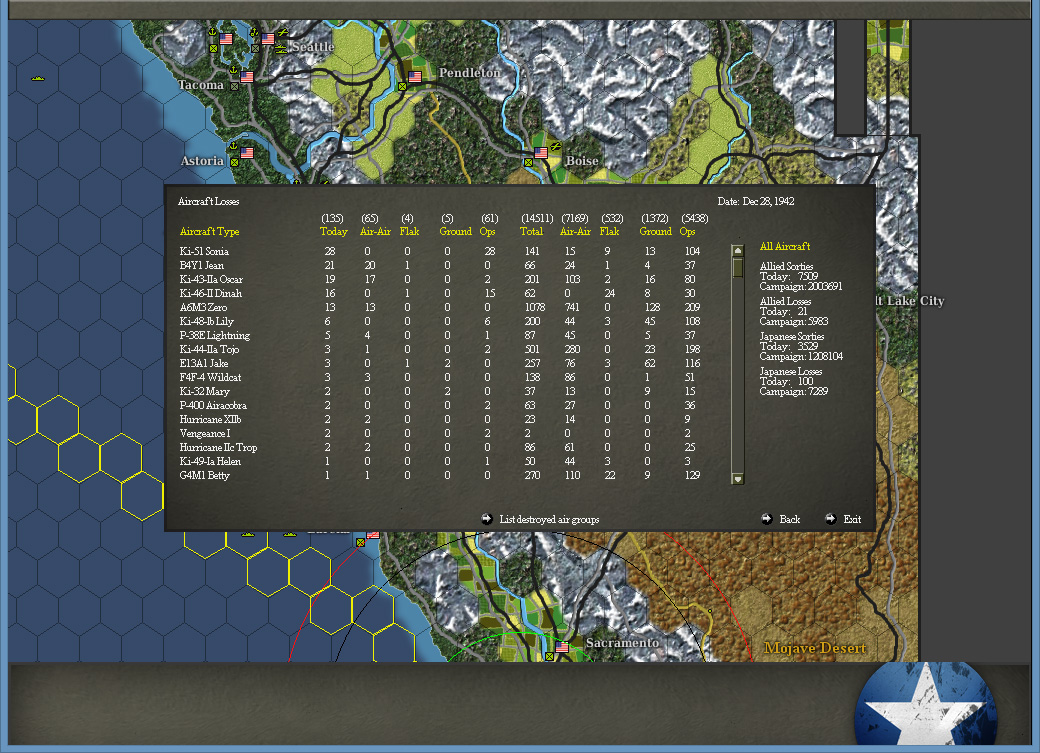The width and height of the screenshot is (1040, 753).
Task: Select the green base marker at Pendleton
Action: (x=403, y=87)
